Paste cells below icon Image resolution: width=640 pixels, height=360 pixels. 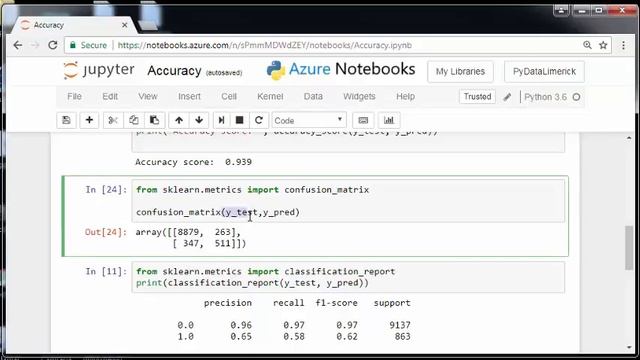(x=154, y=120)
